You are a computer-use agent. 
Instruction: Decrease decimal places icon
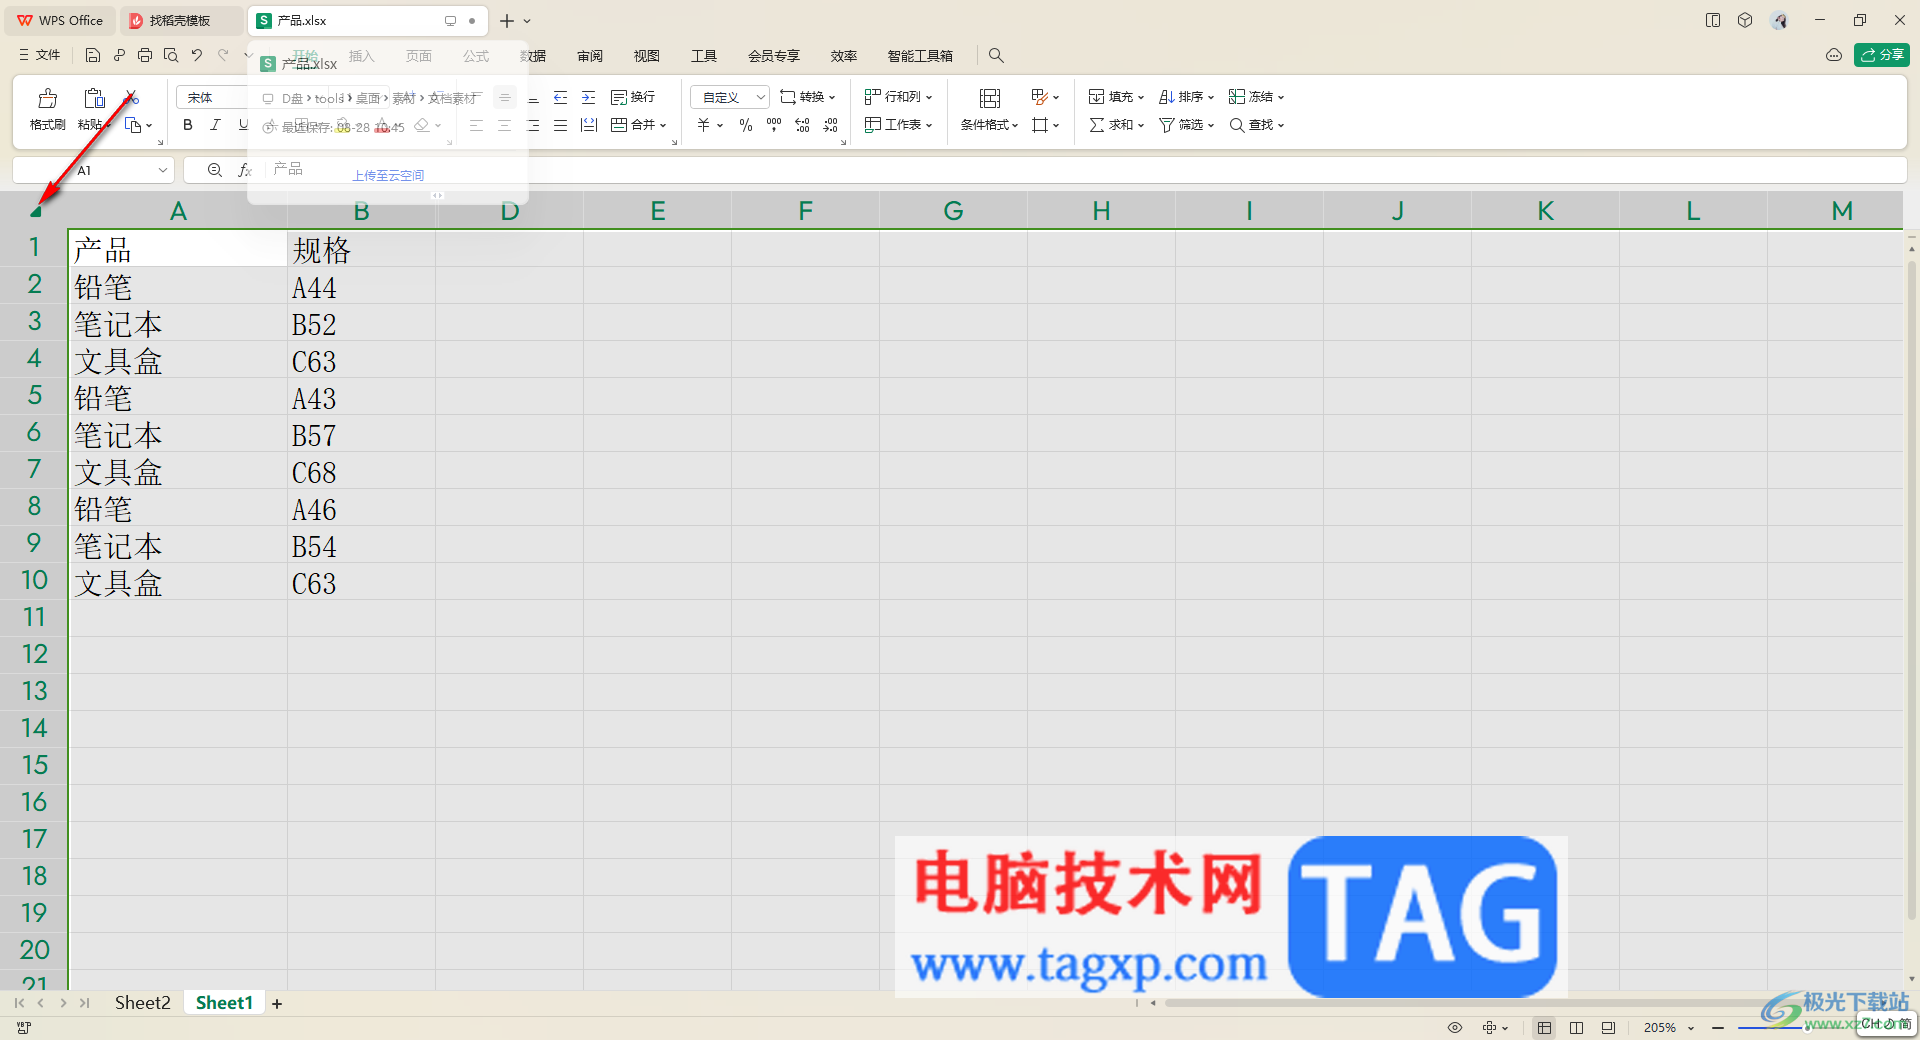click(830, 125)
